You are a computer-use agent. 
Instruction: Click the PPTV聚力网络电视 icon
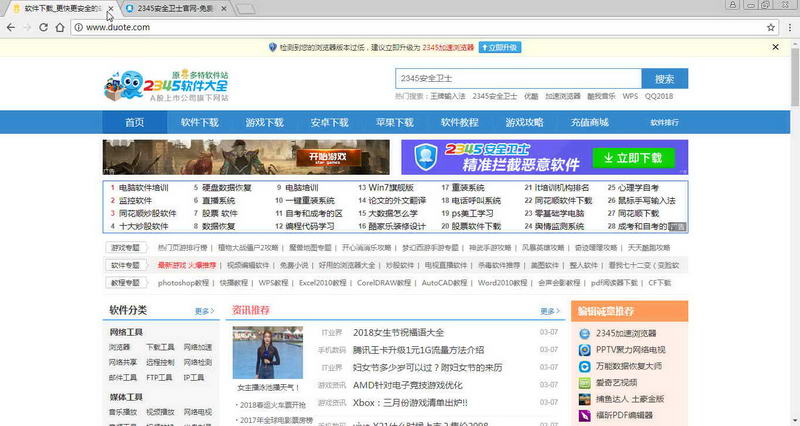pyautogui.click(x=585, y=350)
